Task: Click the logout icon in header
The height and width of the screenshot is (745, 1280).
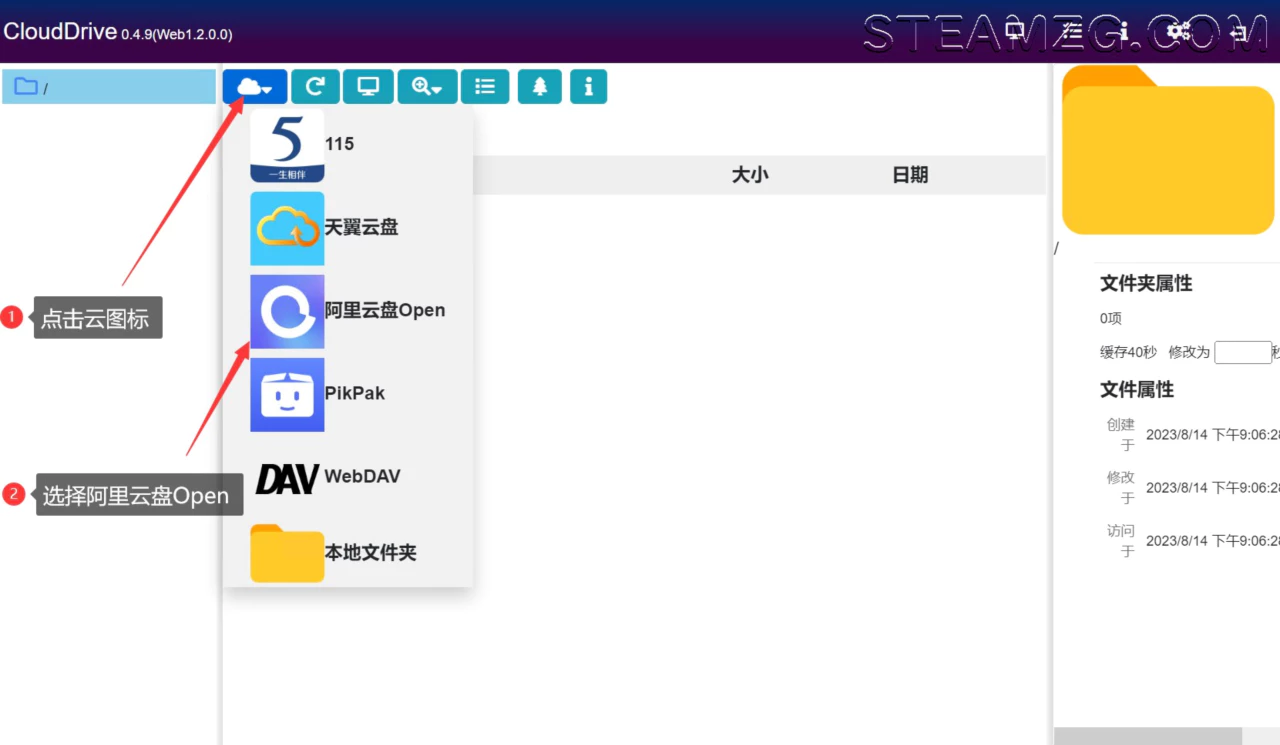Action: (x=1238, y=32)
